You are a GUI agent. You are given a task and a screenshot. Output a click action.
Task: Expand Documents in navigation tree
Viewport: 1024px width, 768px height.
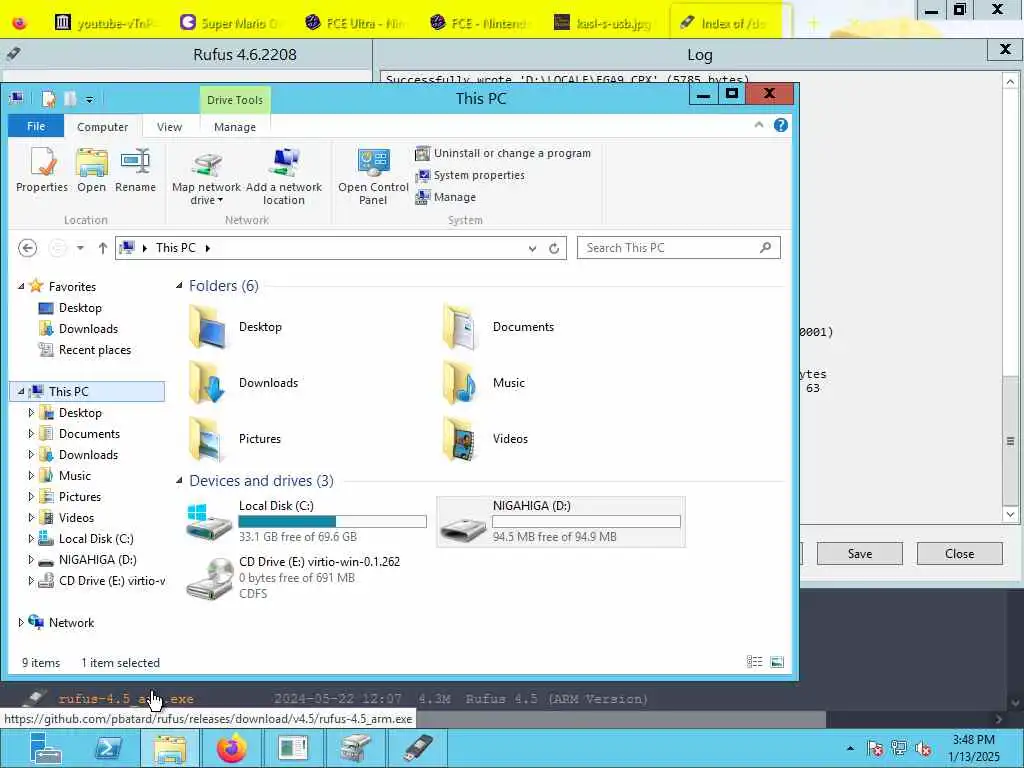[x=31, y=434]
